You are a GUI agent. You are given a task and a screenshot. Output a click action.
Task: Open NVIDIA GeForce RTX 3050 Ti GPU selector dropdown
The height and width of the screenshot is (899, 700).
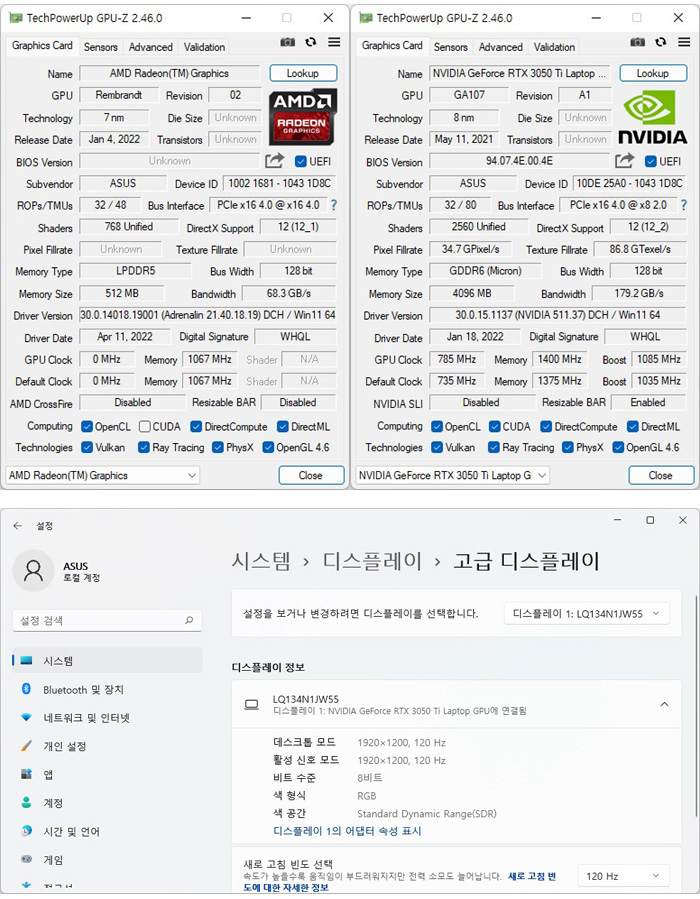[452, 475]
